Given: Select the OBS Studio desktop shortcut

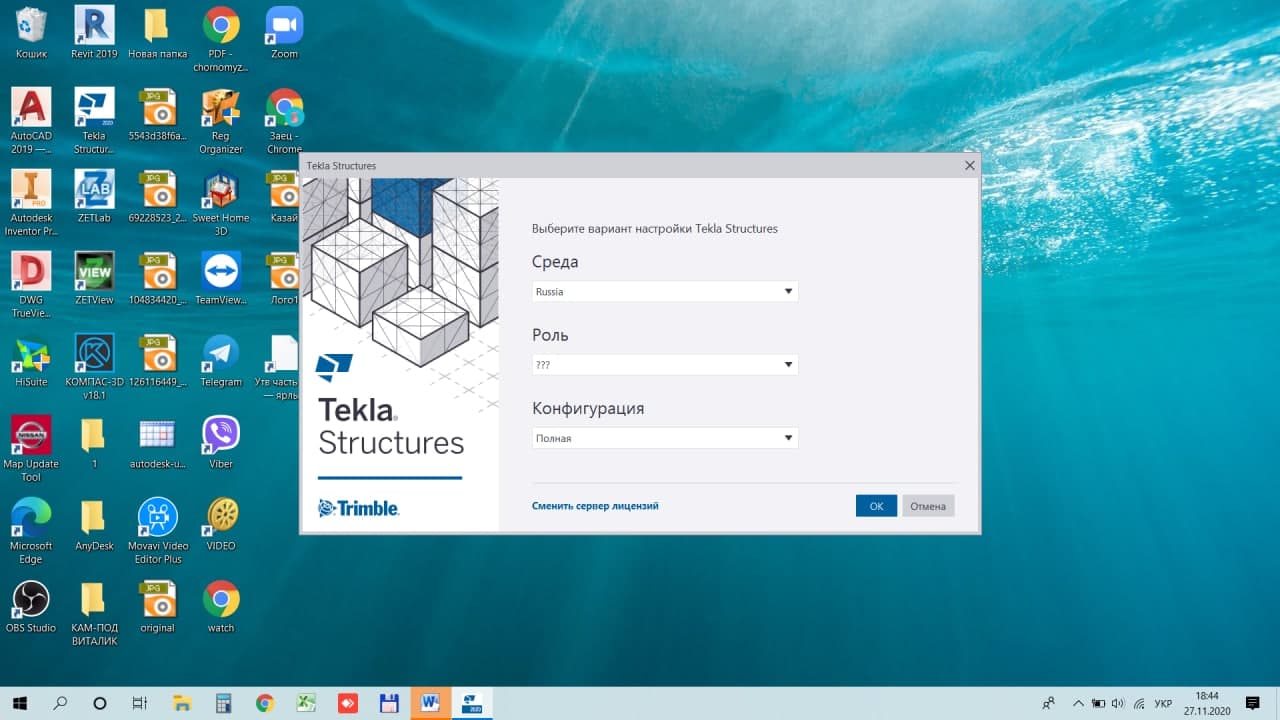Looking at the screenshot, I should [x=31, y=607].
